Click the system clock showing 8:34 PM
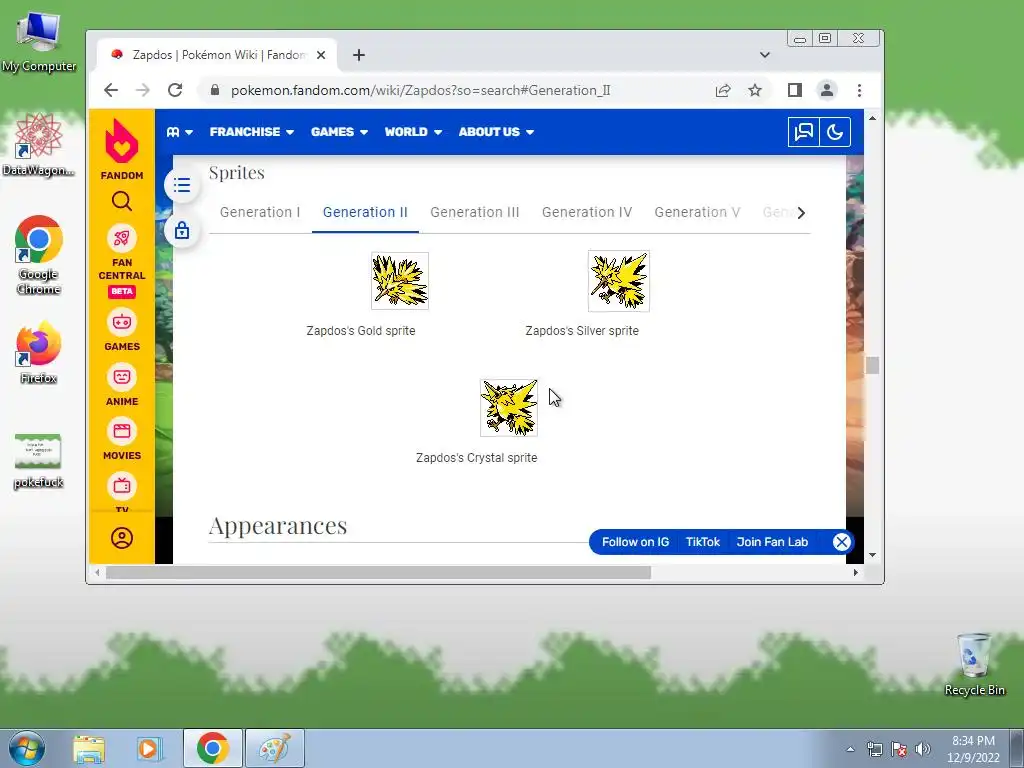The width and height of the screenshot is (1024, 768). [973, 749]
